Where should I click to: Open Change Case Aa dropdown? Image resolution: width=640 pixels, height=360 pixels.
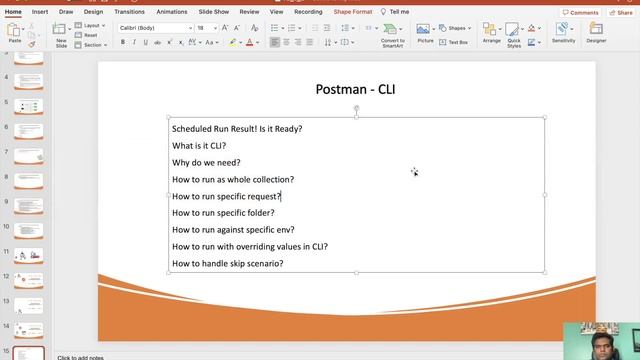(x=211, y=42)
